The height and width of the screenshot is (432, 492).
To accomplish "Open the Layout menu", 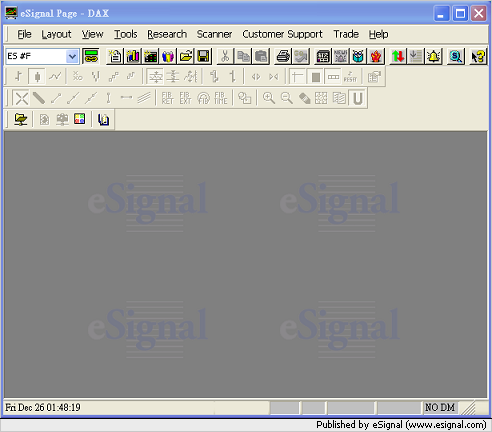I will 56,34.
